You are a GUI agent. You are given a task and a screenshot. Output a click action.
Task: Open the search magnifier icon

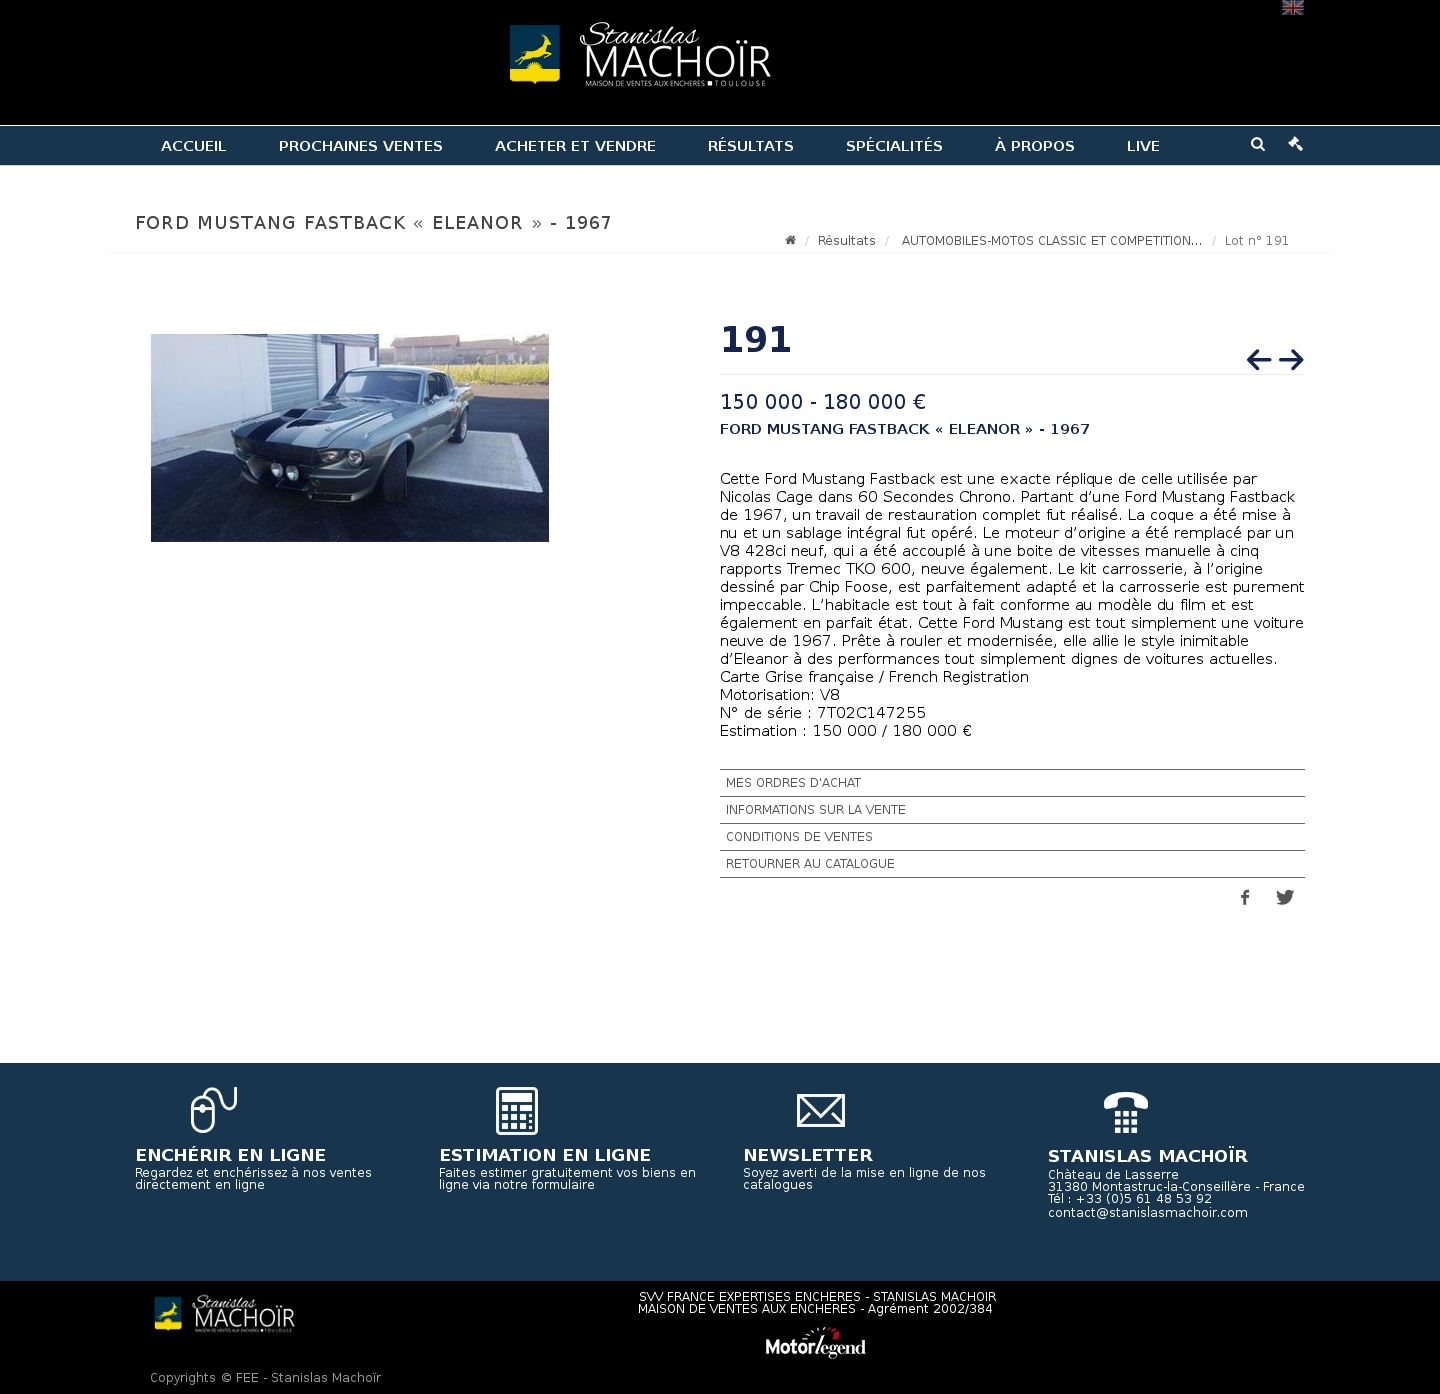(x=1258, y=144)
